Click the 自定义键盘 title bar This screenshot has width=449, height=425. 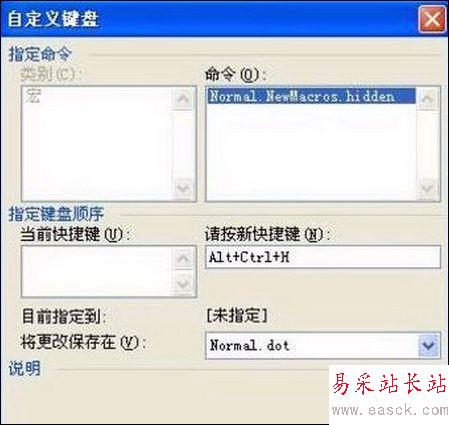[210, 19]
